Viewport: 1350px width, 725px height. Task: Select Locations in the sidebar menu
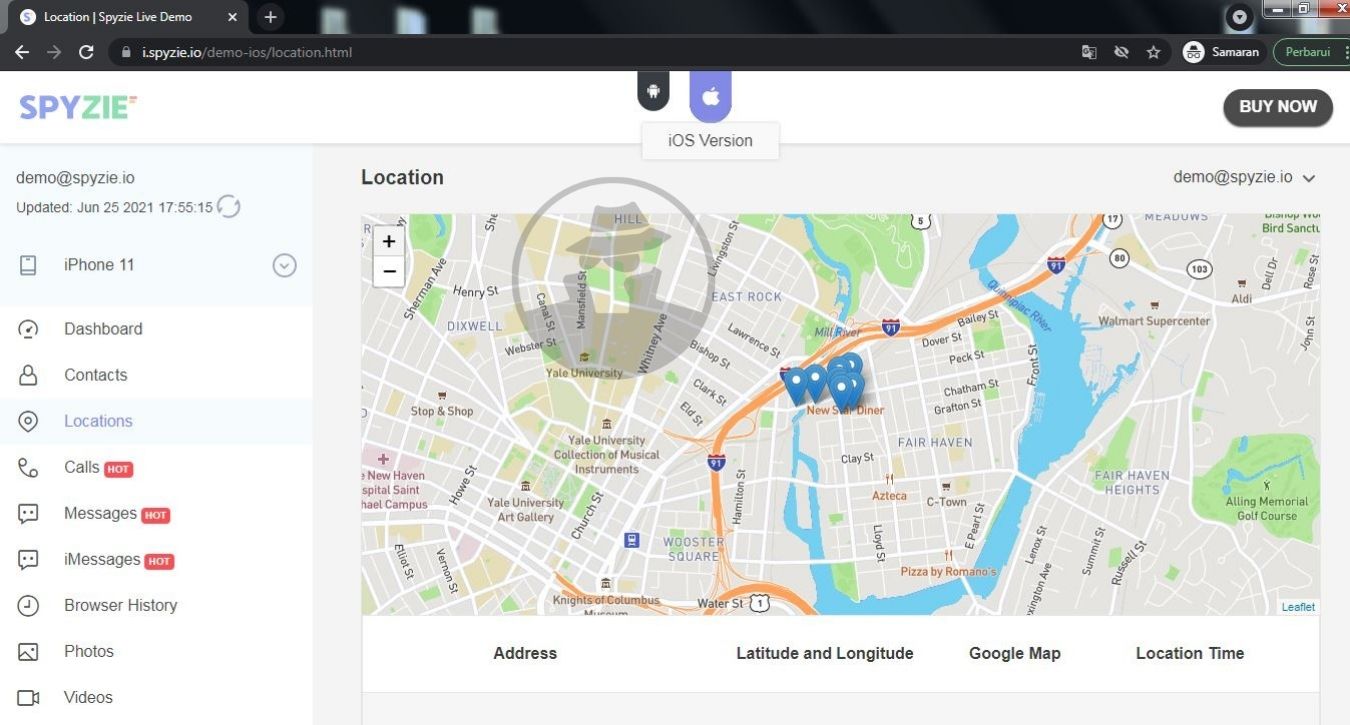[98, 421]
